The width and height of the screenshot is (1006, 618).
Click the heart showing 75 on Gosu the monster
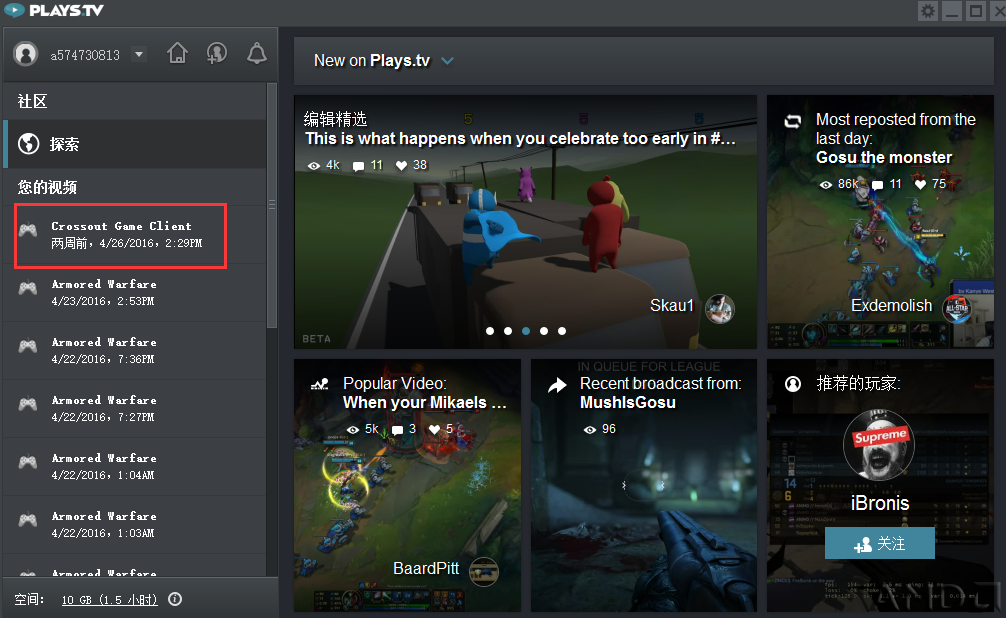920,185
